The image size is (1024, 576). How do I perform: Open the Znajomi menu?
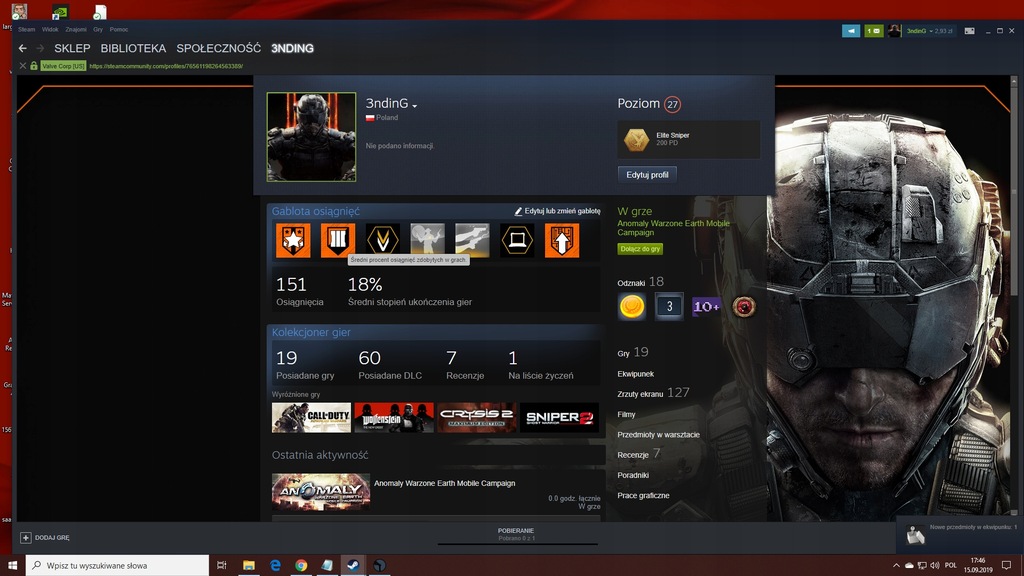[x=76, y=29]
